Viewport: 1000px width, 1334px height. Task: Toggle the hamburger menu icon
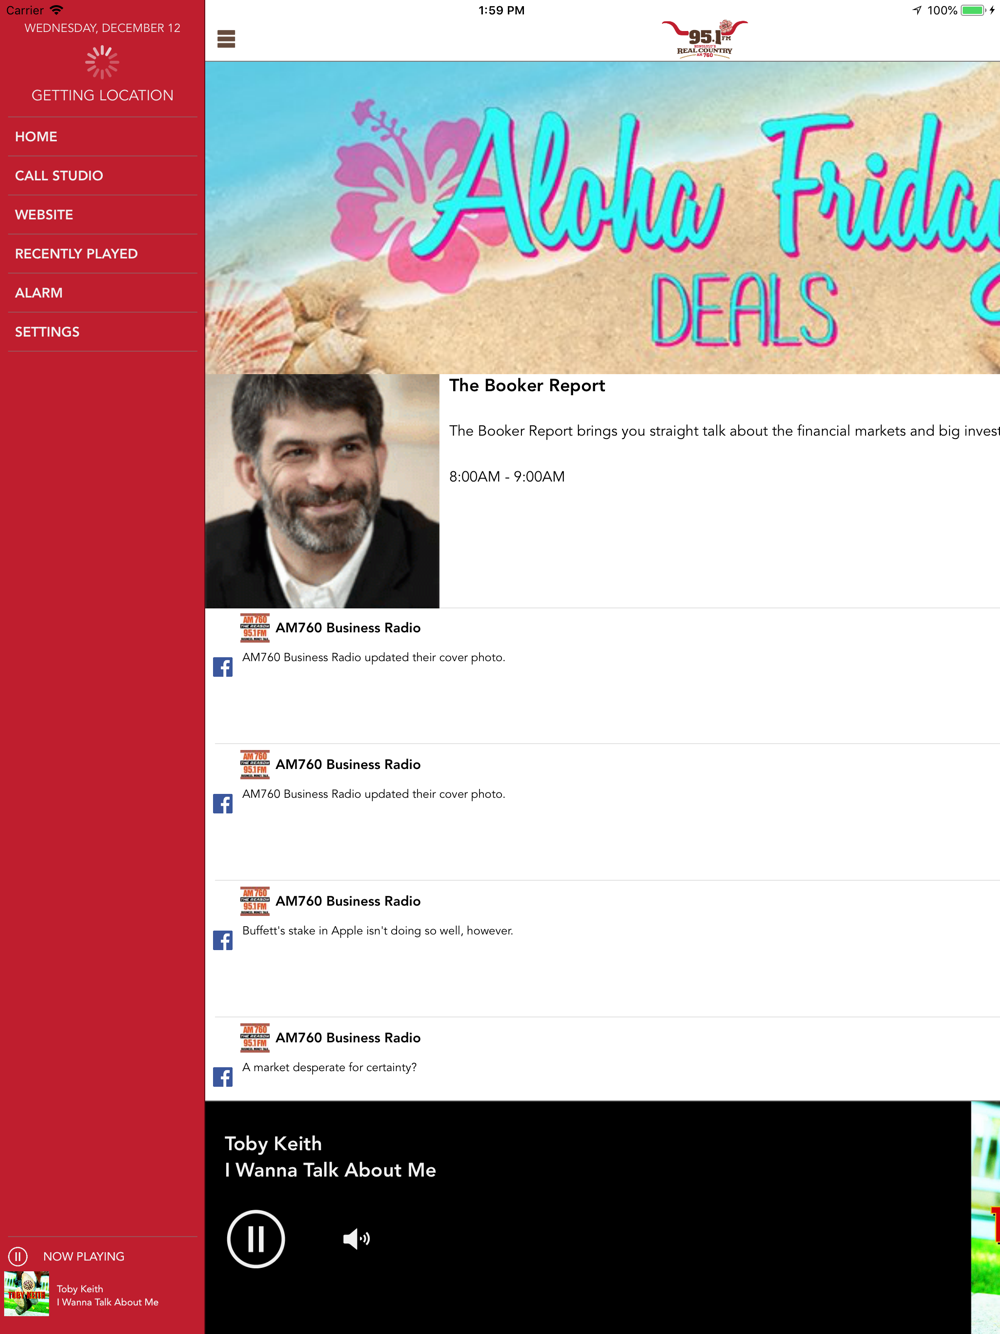click(x=226, y=39)
